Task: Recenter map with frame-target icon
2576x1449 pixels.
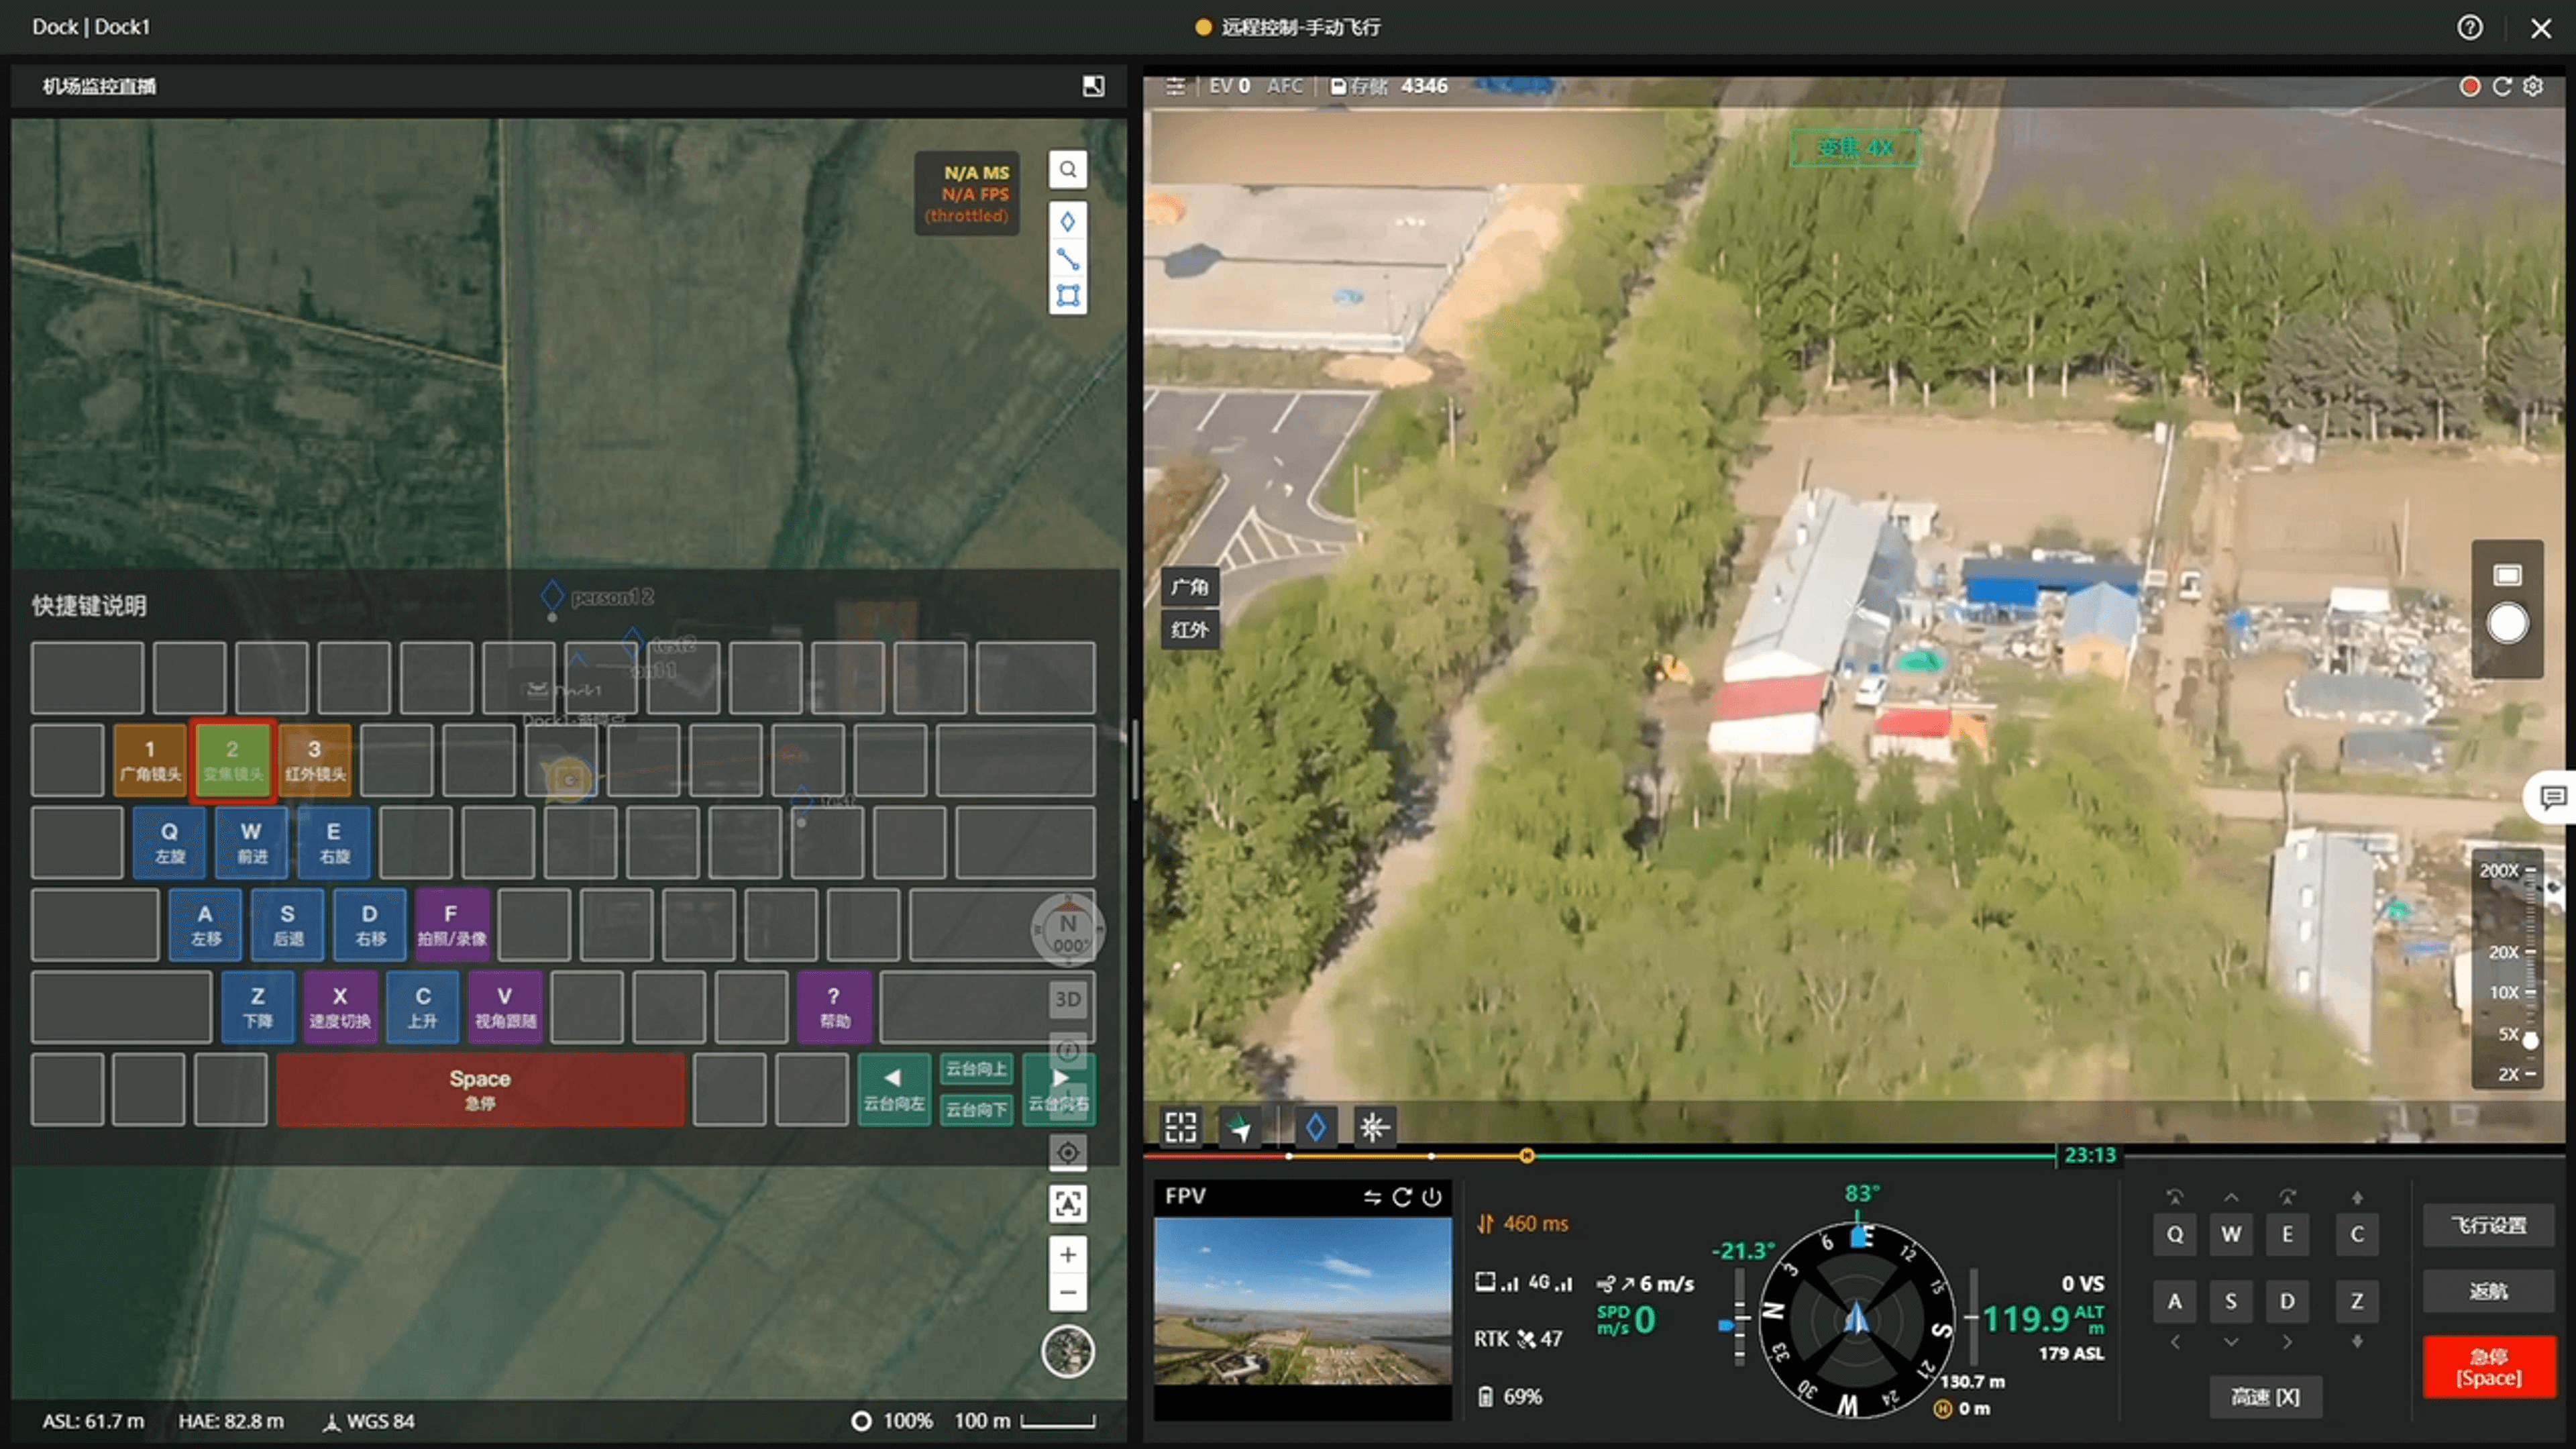Action: coord(1067,1204)
